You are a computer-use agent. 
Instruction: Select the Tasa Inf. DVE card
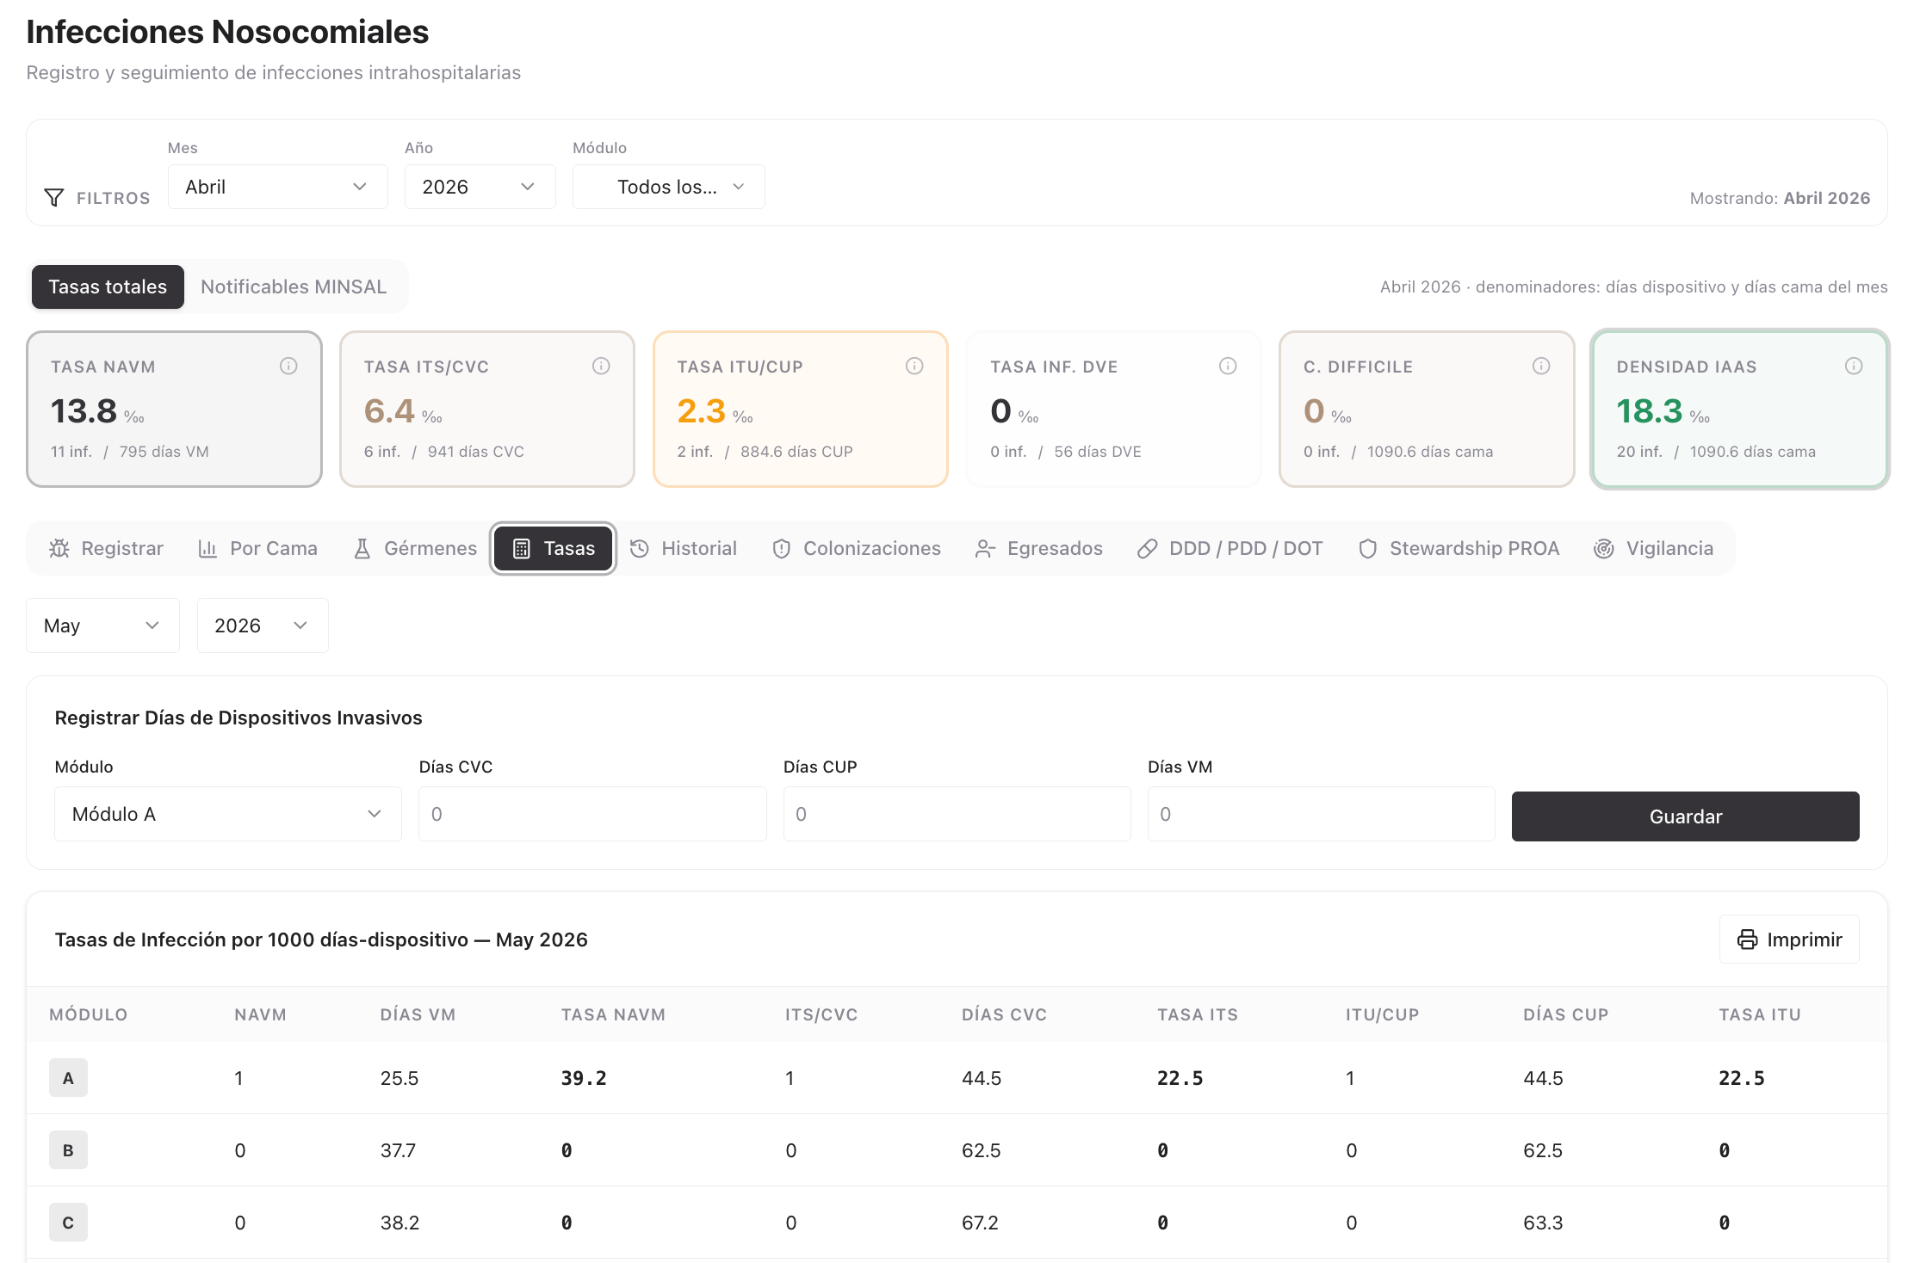click(x=1113, y=409)
